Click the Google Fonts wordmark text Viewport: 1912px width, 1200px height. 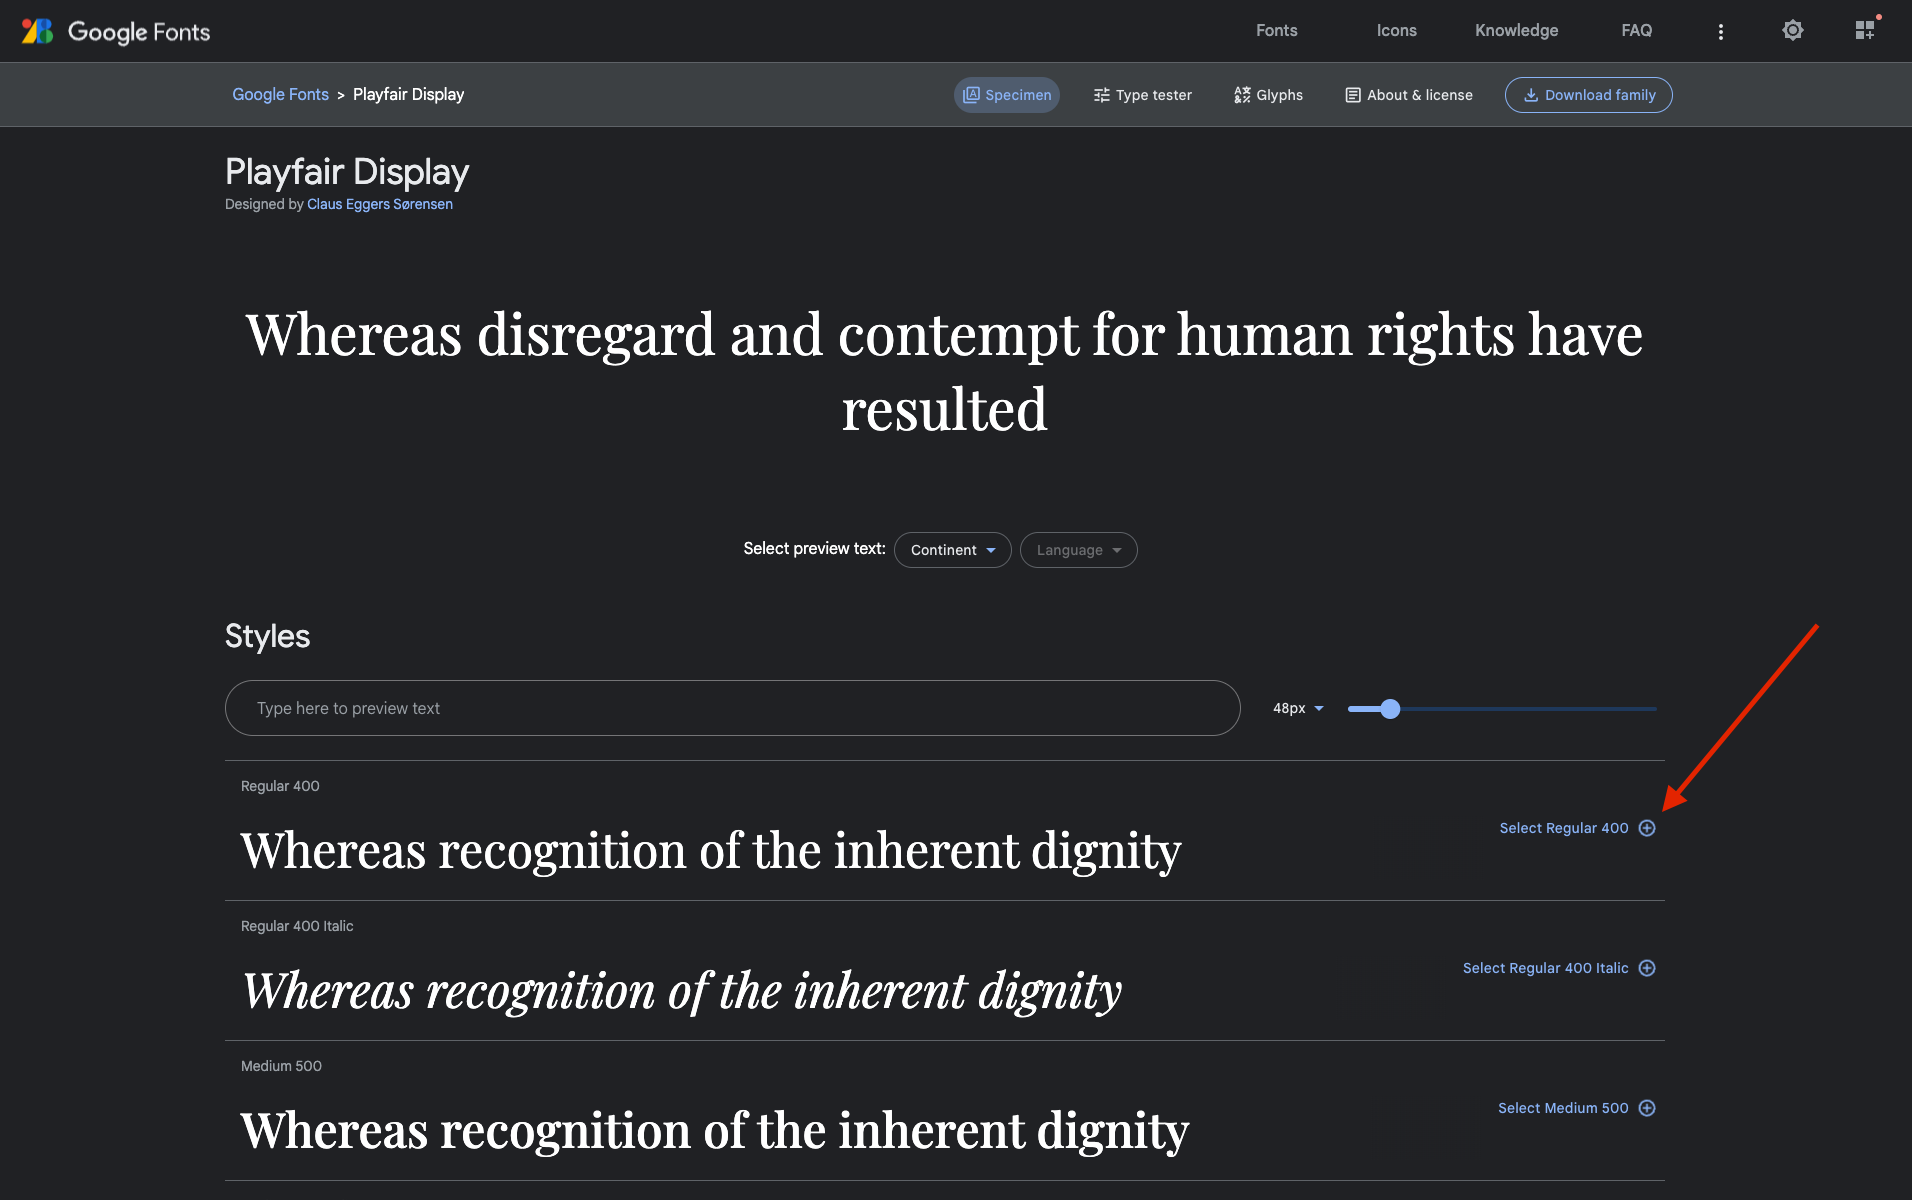pos(139,32)
